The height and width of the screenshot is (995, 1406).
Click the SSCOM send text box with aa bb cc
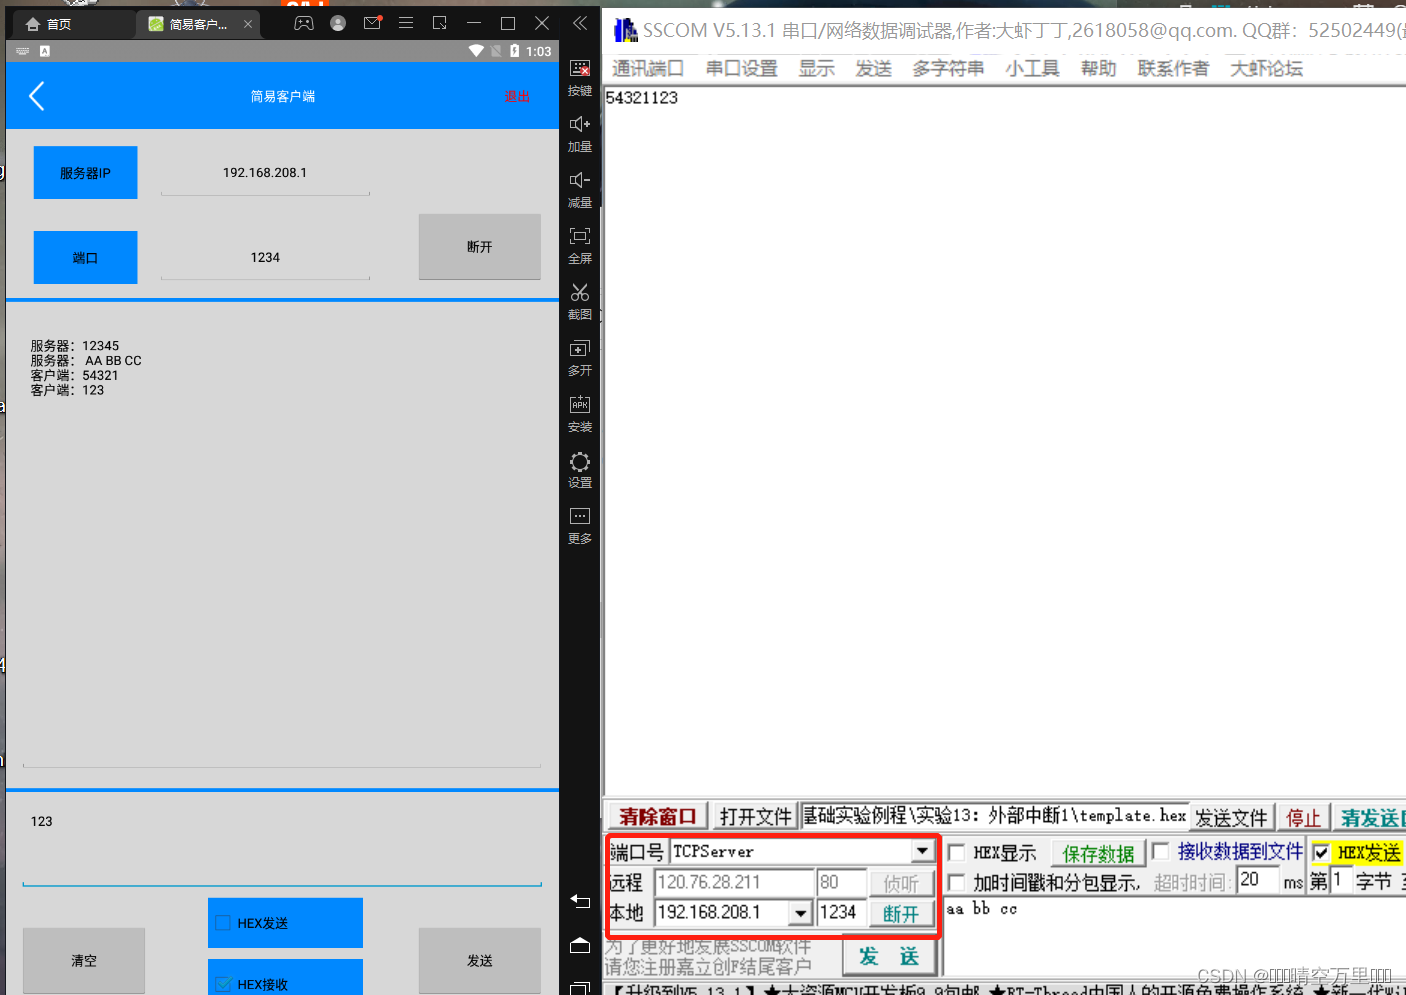coord(1174,936)
